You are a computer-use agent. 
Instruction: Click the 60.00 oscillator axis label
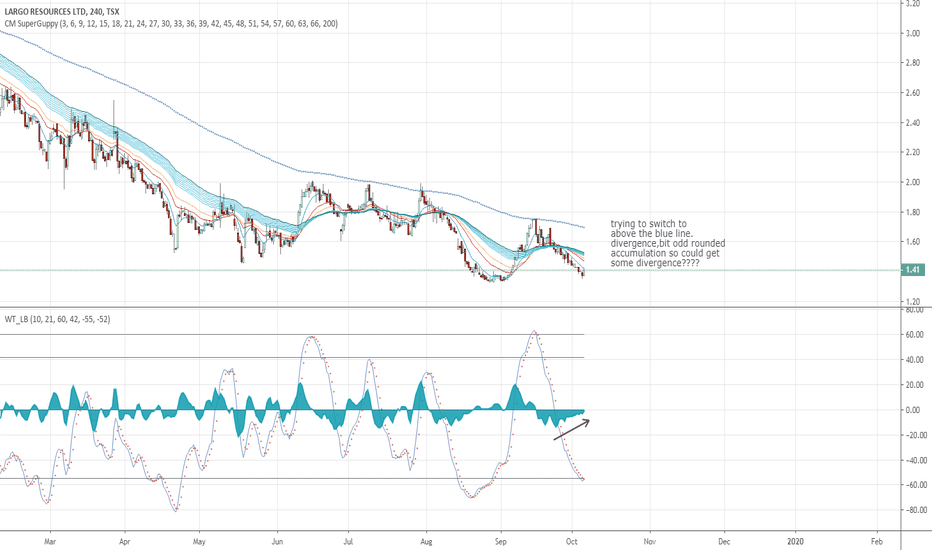coord(915,335)
